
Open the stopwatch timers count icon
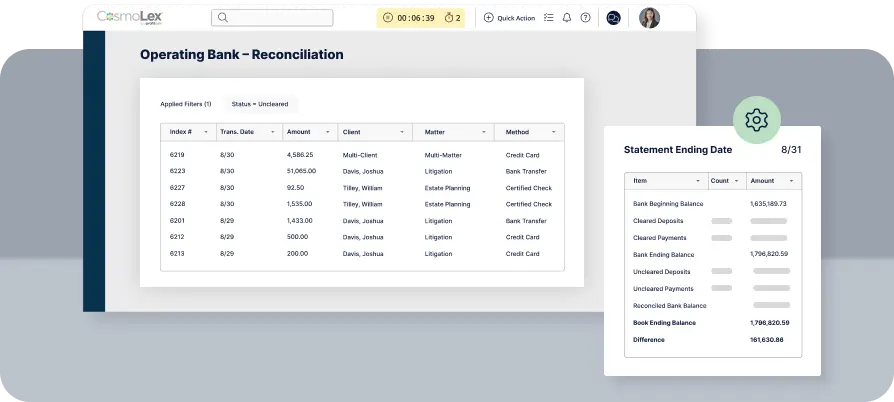[447, 18]
